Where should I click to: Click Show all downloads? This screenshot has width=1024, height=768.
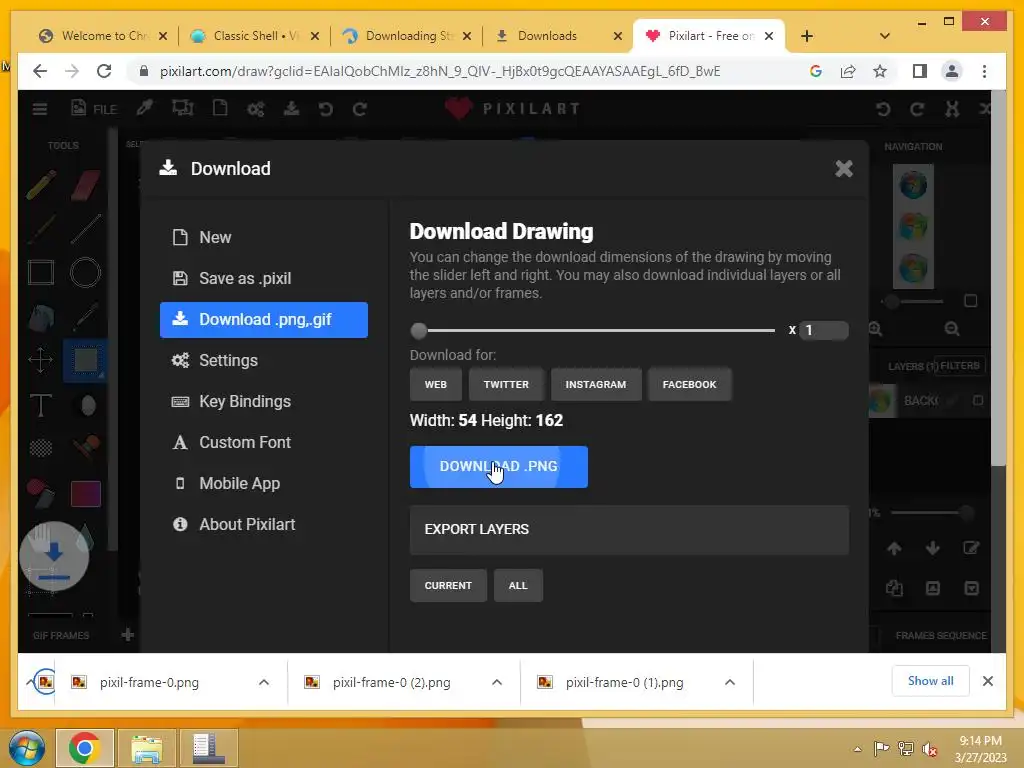(931, 681)
